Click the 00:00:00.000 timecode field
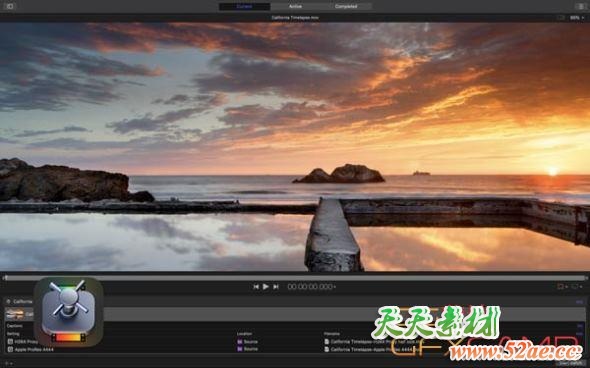Image resolution: width=590 pixels, height=368 pixels. [312, 287]
